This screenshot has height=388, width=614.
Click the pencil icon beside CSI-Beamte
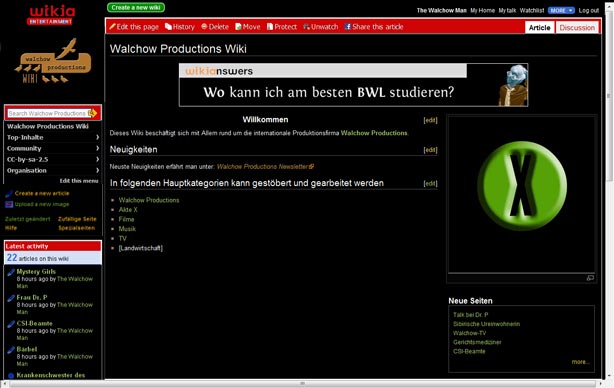click(11, 324)
